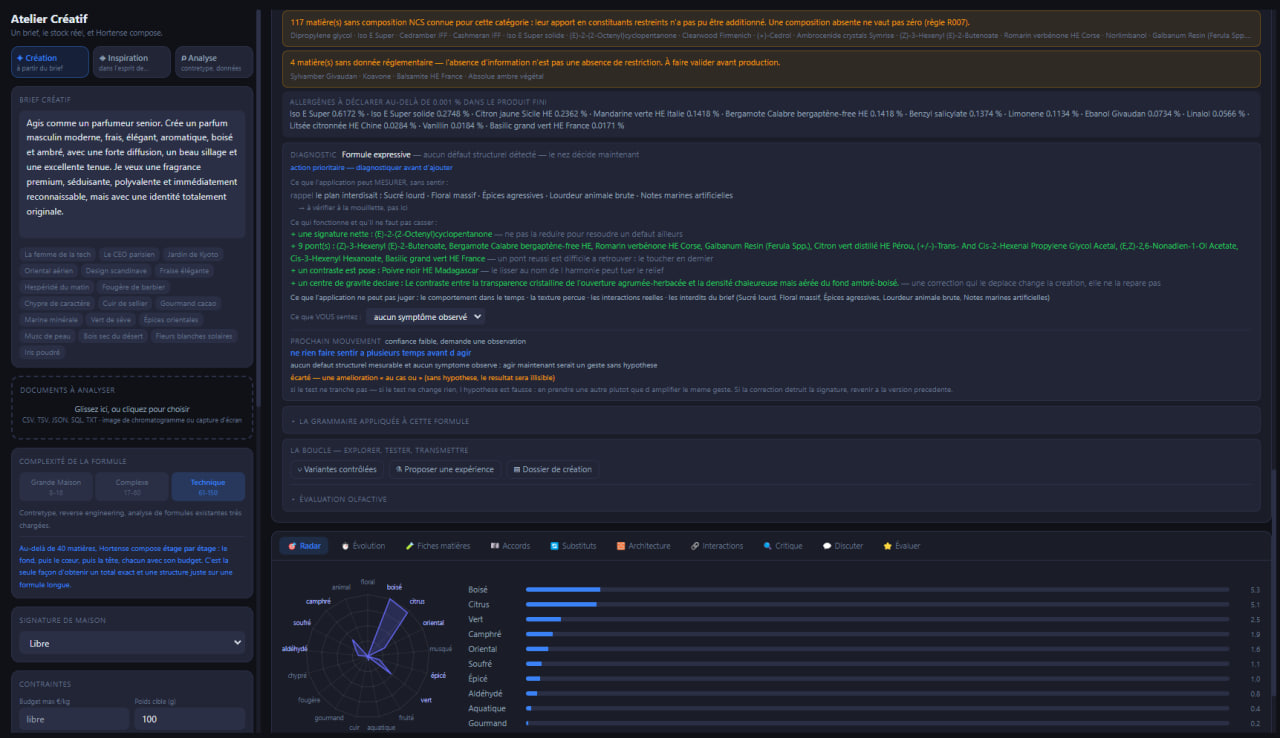Click the branch icon on Variantes contrôlées

coord(301,469)
